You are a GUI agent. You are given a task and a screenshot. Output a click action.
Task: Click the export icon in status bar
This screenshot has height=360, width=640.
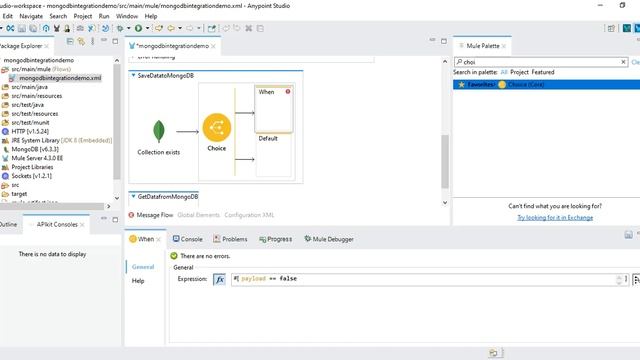point(493,353)
